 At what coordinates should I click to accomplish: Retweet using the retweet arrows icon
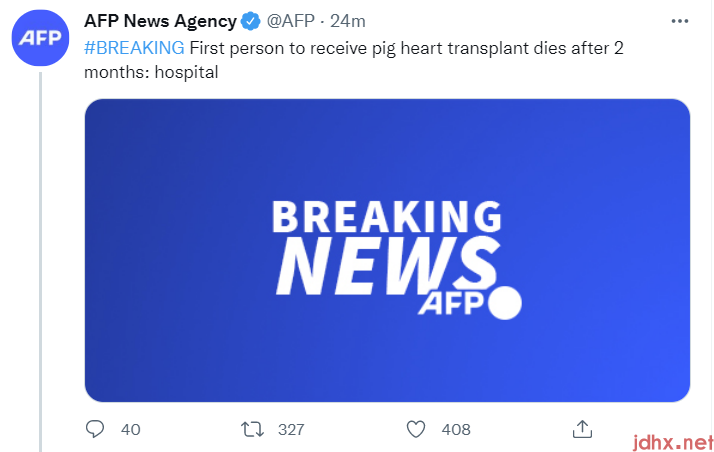(253, 429)
